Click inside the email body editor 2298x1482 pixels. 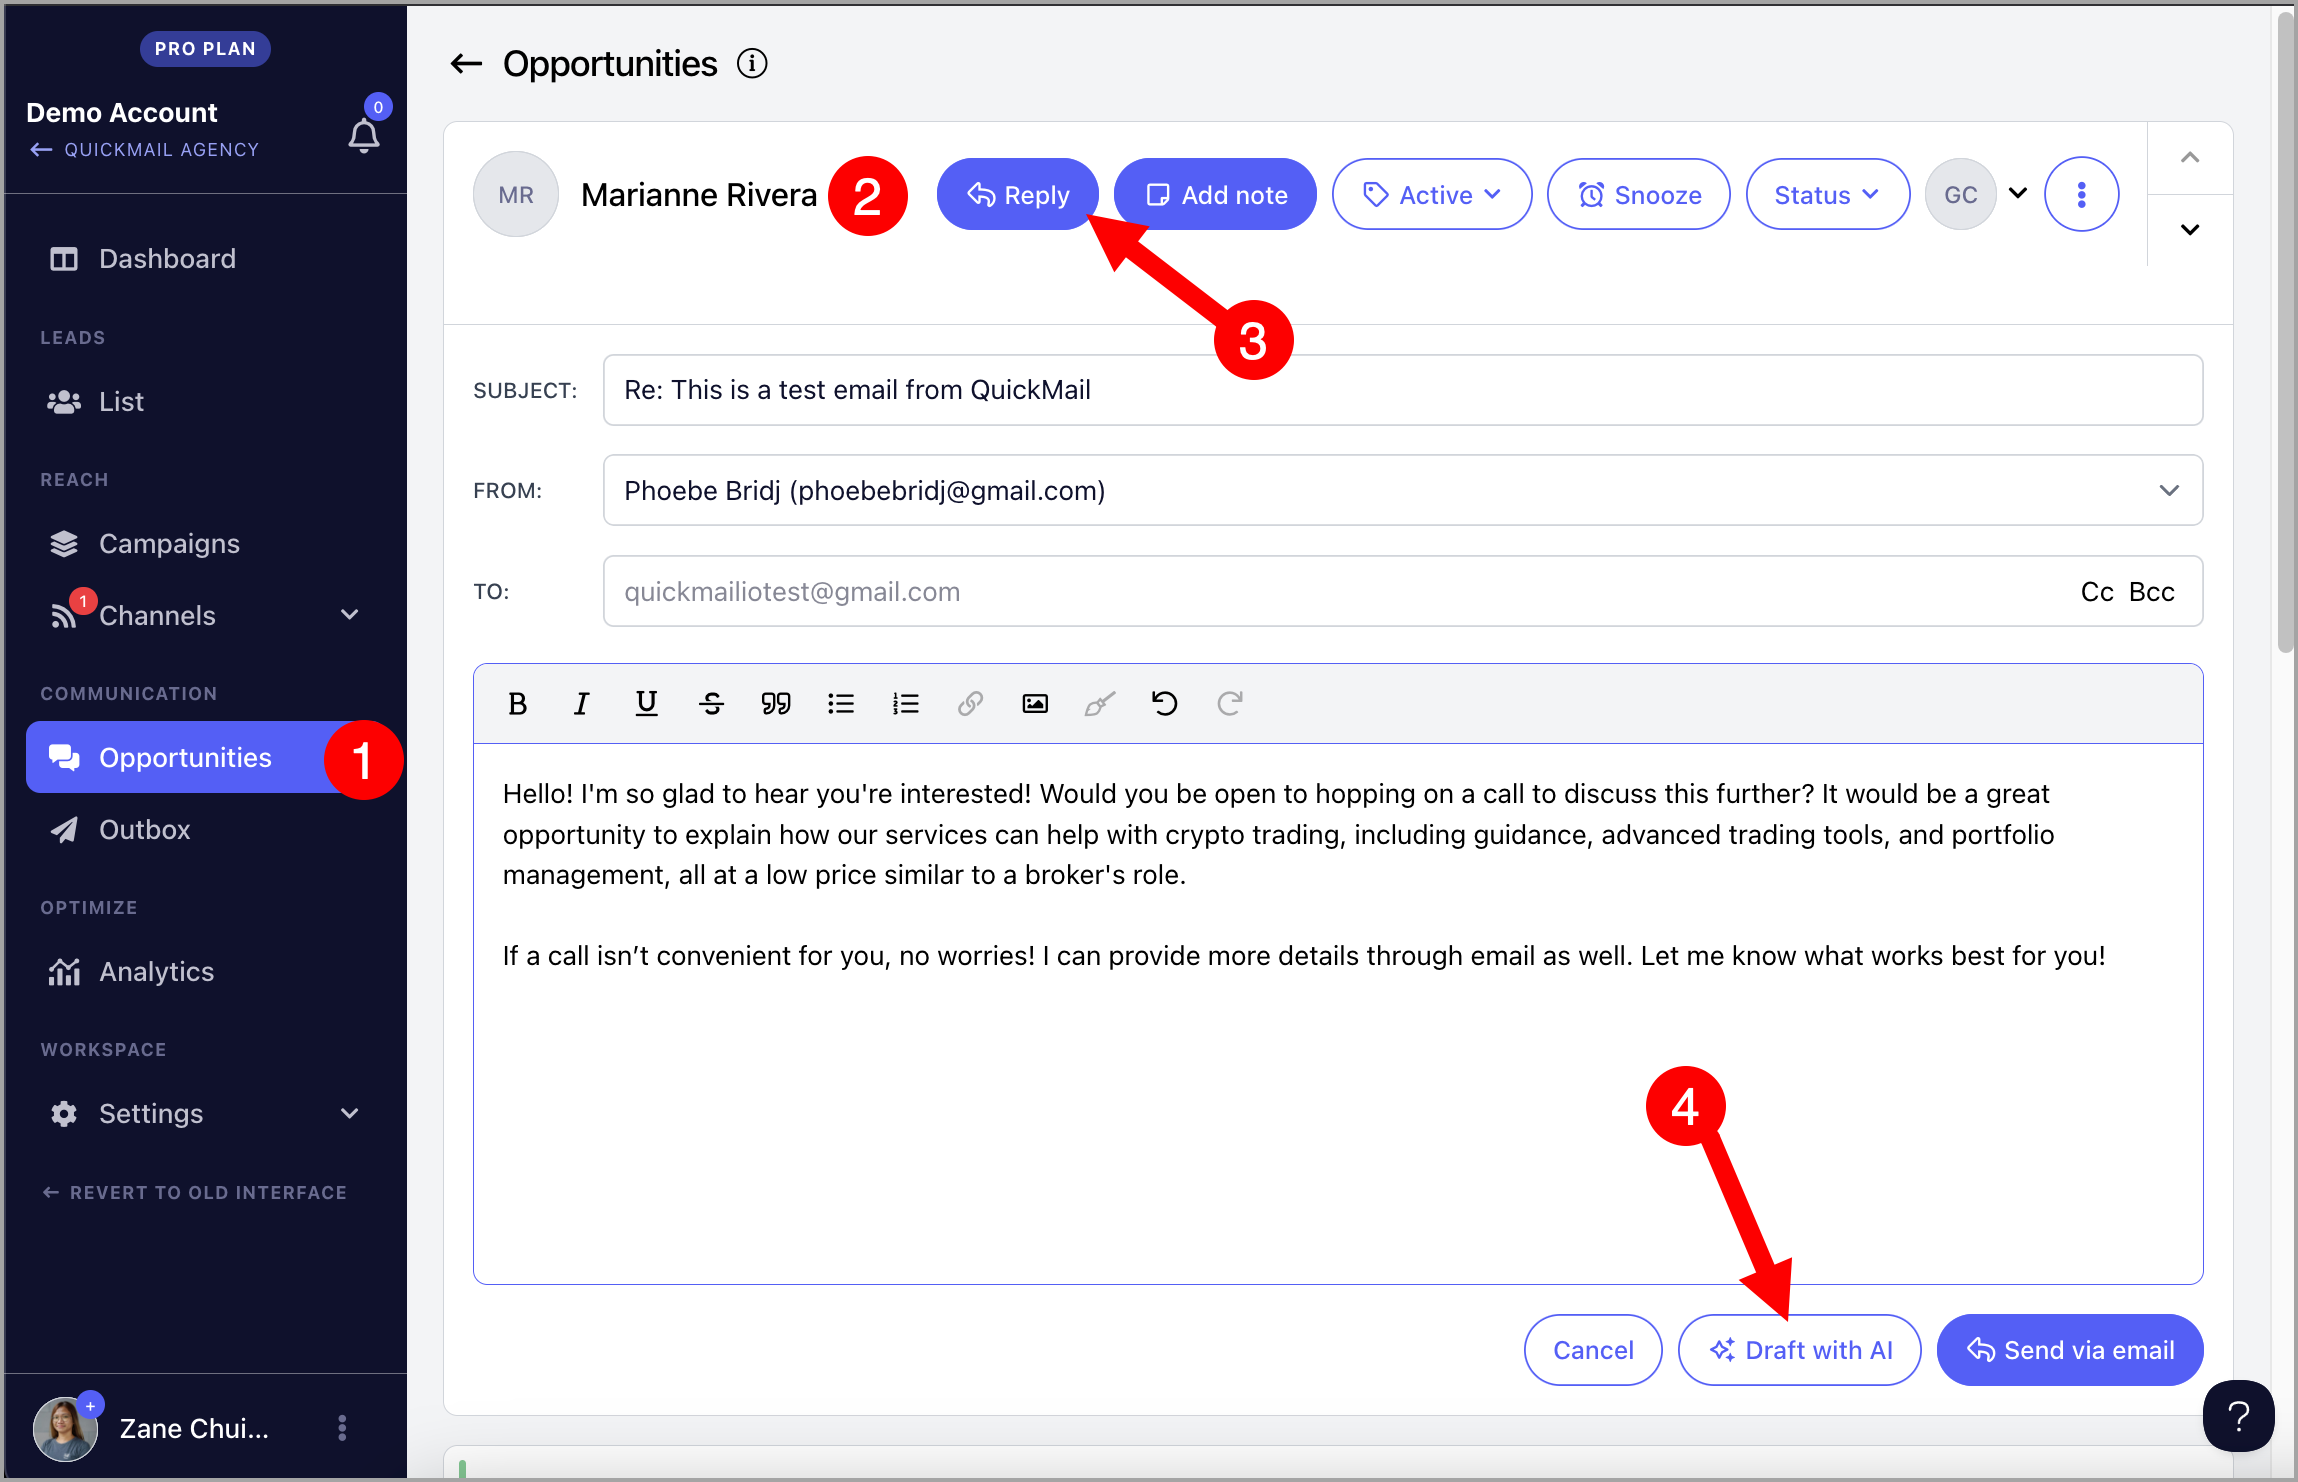click(1338, 1013)
